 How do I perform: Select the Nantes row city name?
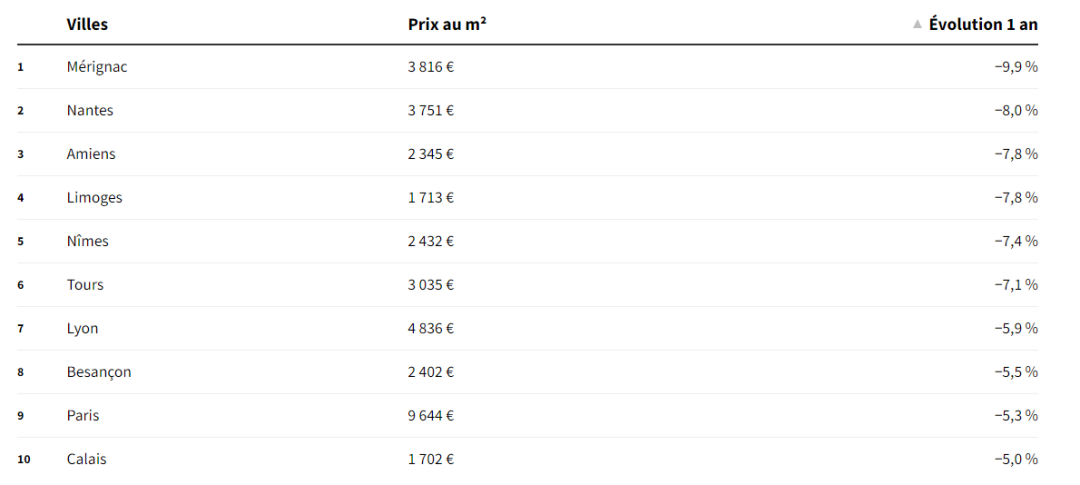pos(90,110)
